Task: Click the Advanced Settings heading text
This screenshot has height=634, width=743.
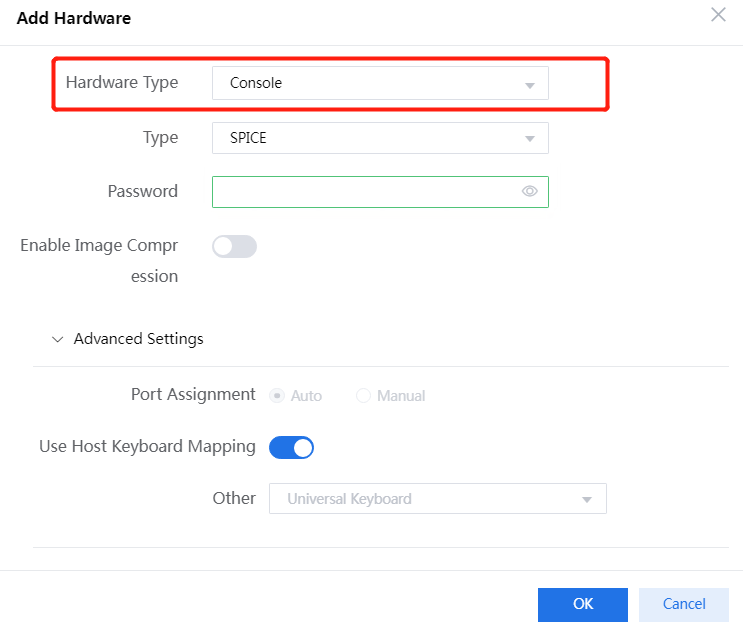Action: (x=138, y=339)
